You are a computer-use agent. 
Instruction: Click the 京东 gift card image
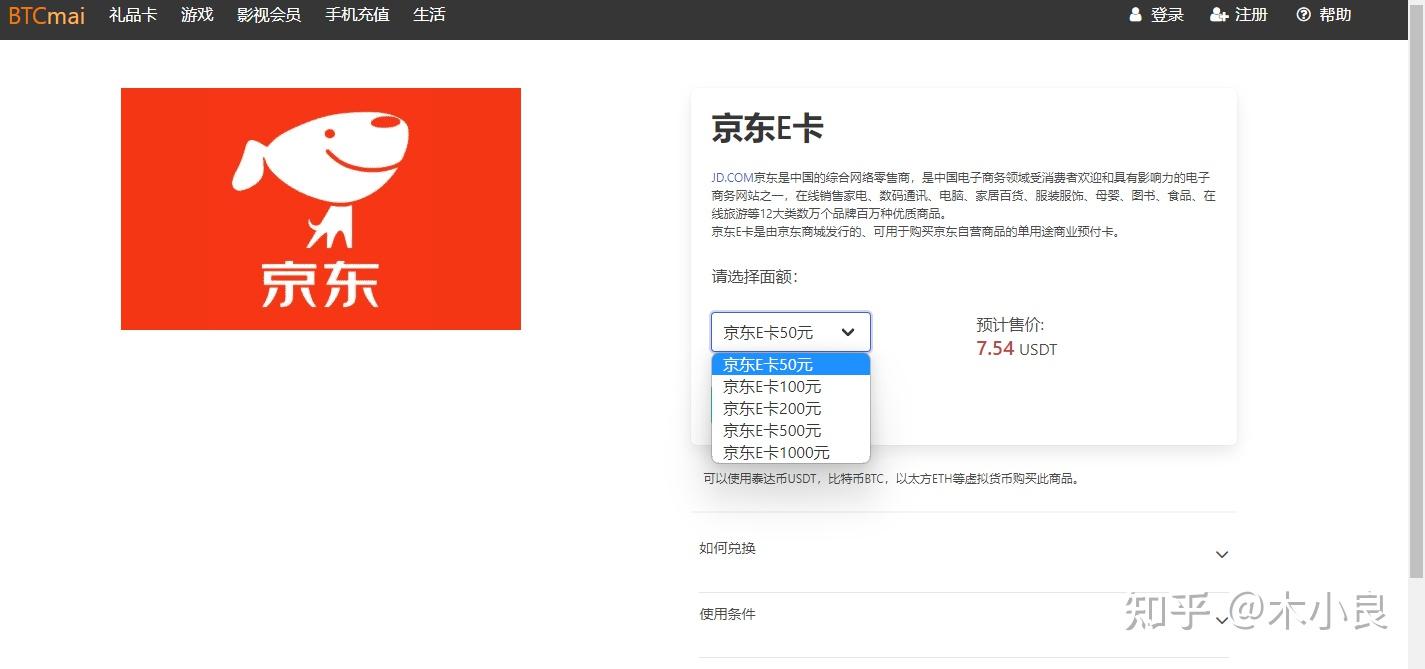[320, 208]
